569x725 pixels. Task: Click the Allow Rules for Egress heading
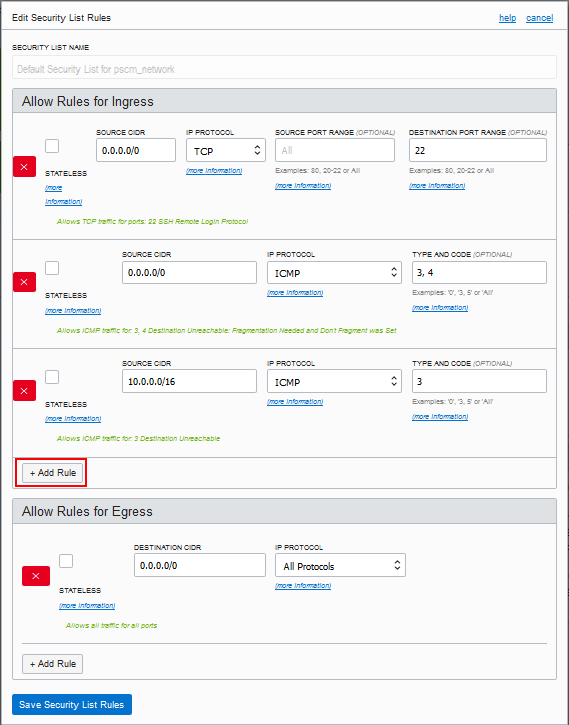tap(87, 511)
